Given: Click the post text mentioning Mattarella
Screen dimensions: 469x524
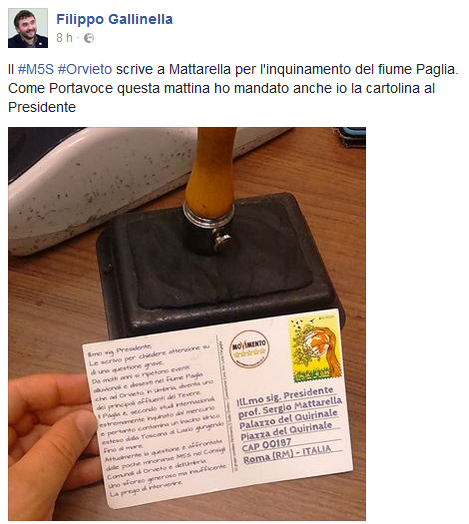Looking at the screenshot, I should pos(233,88).
